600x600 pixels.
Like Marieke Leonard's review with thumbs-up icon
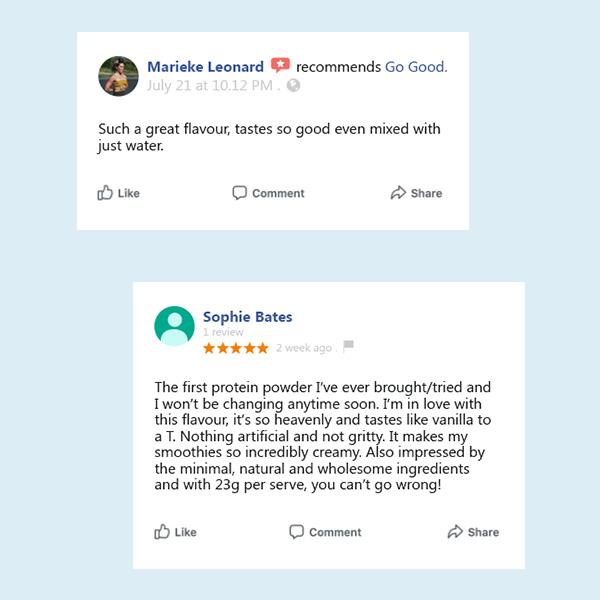point(105,193)
